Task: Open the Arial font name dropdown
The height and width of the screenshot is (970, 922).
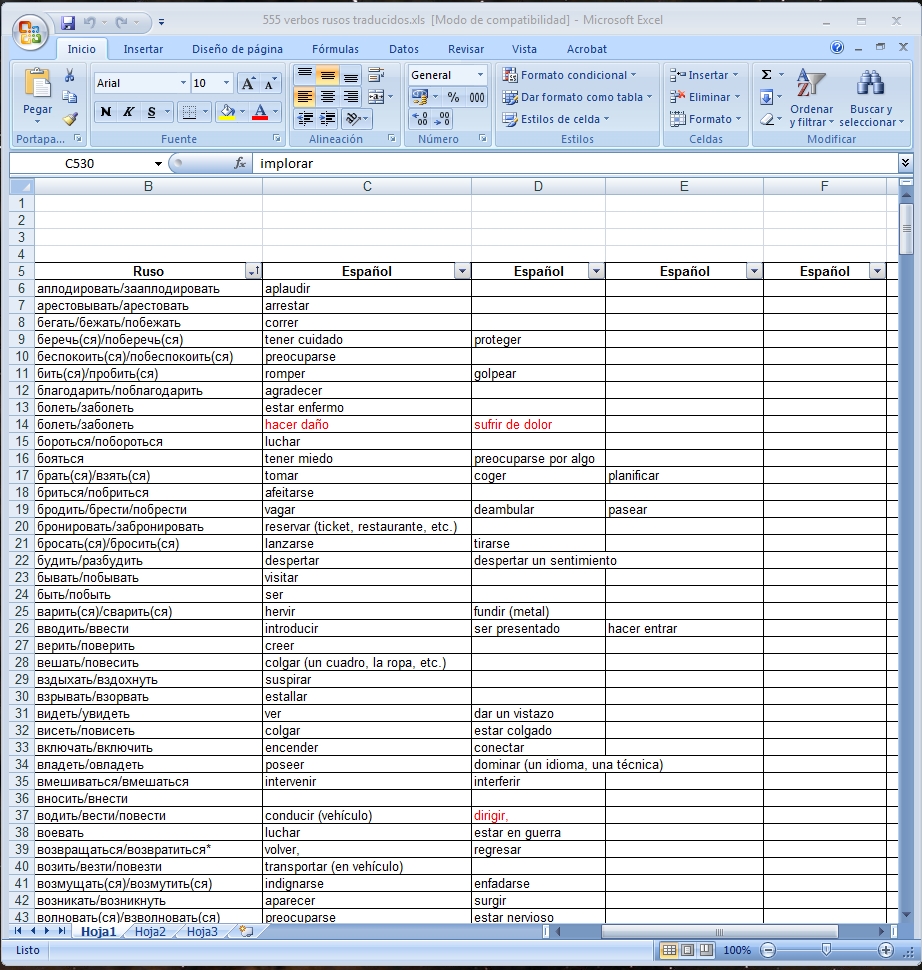Action: tap(183, 84)
